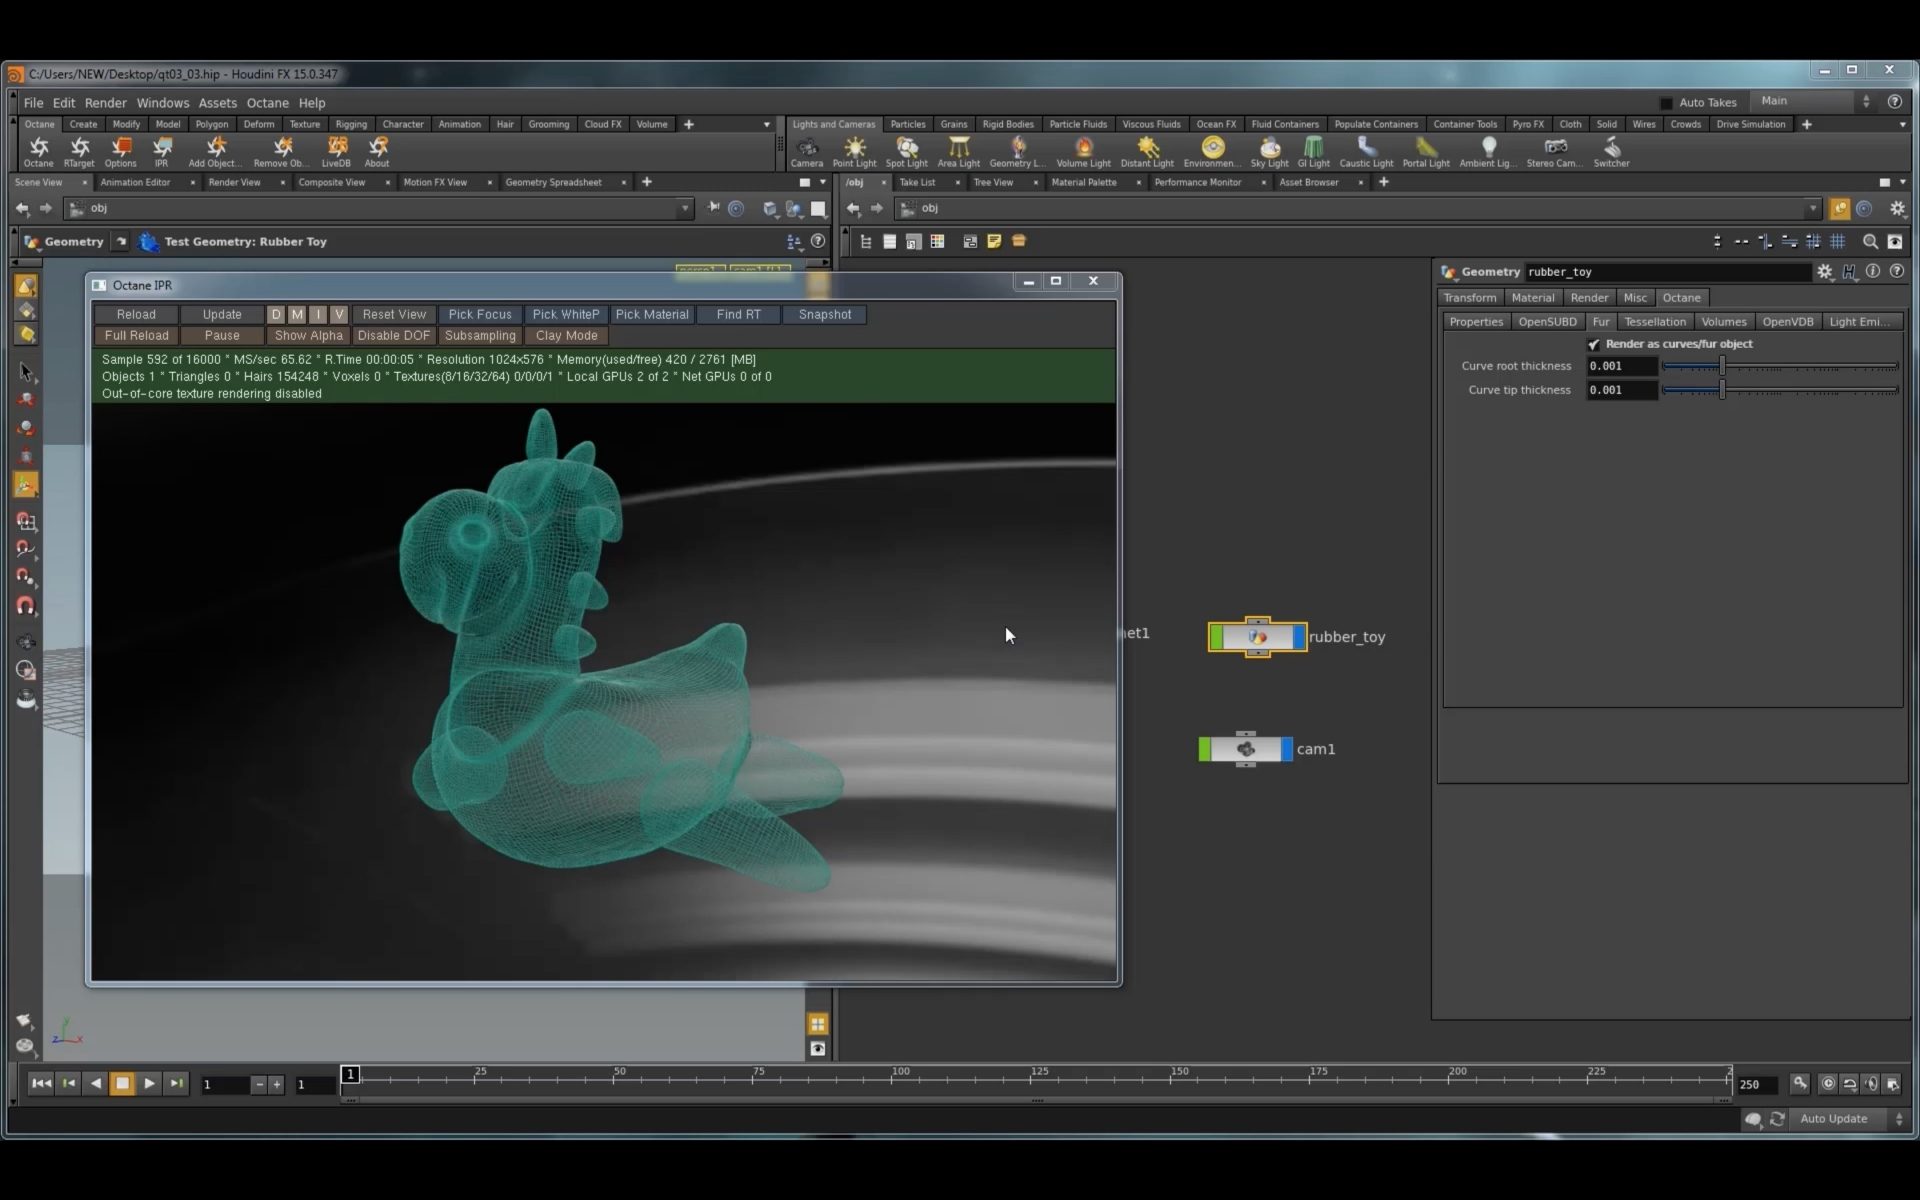1920x1200 pixels.
Task: Add a GI Light
Action: click(1313, 152)
